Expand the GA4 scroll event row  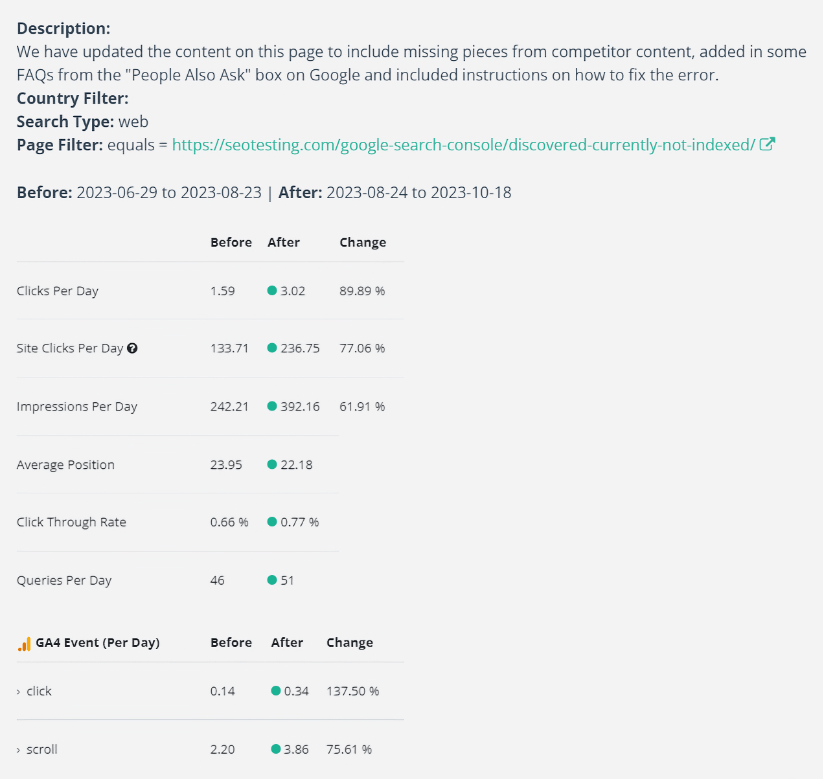(19, 750)
